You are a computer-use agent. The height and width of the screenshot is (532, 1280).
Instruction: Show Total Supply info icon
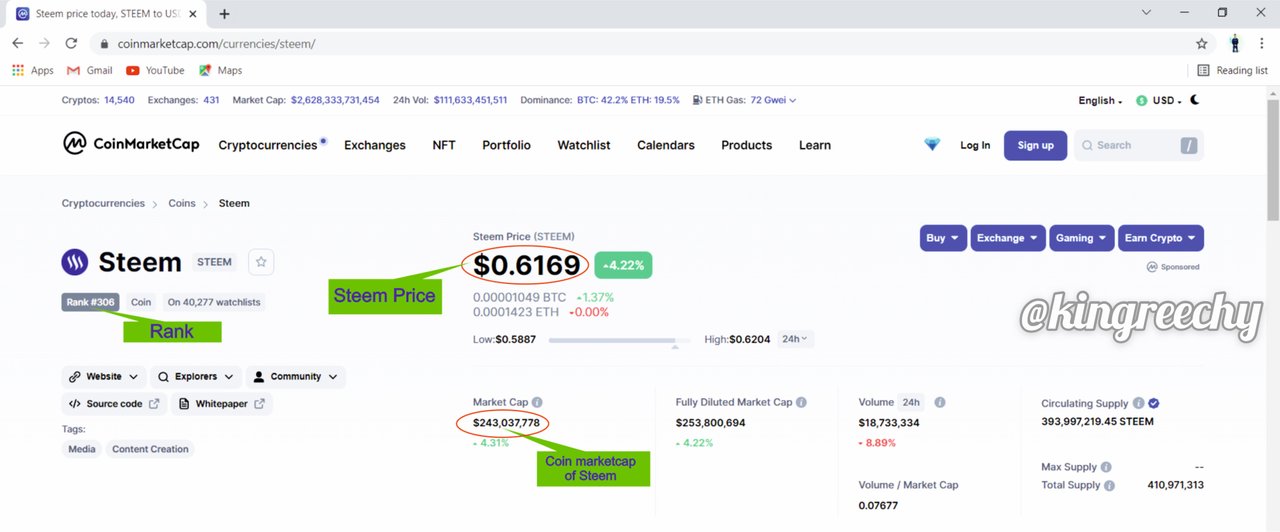[x=1110, y=485]
